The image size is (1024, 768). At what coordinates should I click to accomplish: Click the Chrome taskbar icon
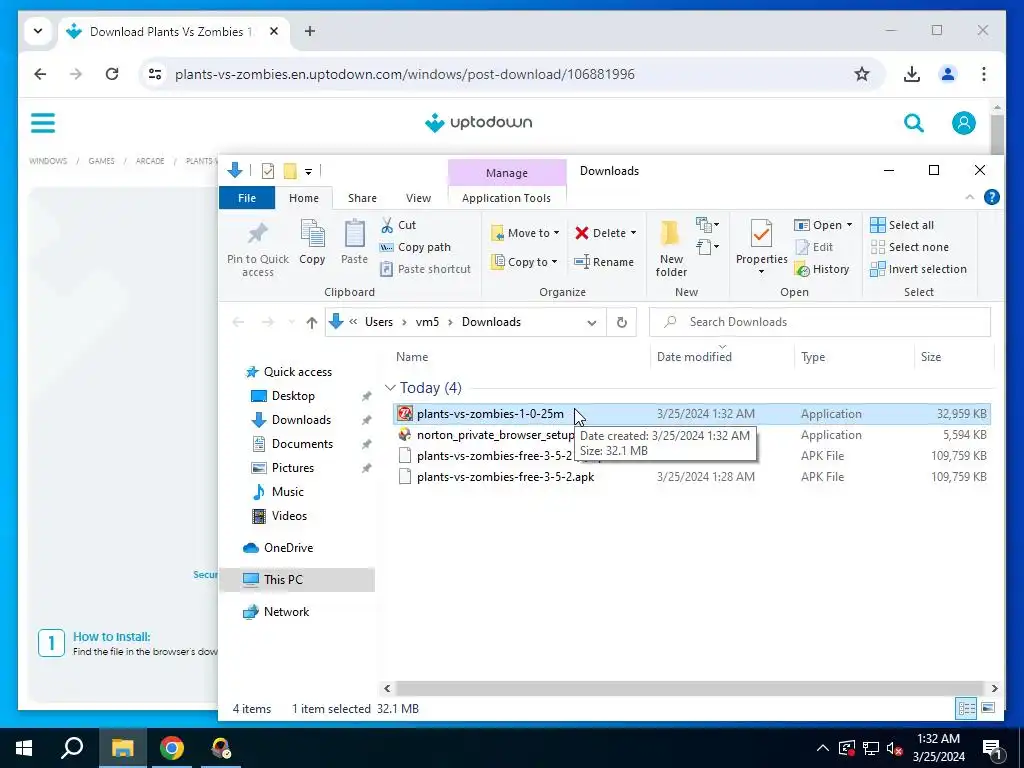[x=172, y=748]
